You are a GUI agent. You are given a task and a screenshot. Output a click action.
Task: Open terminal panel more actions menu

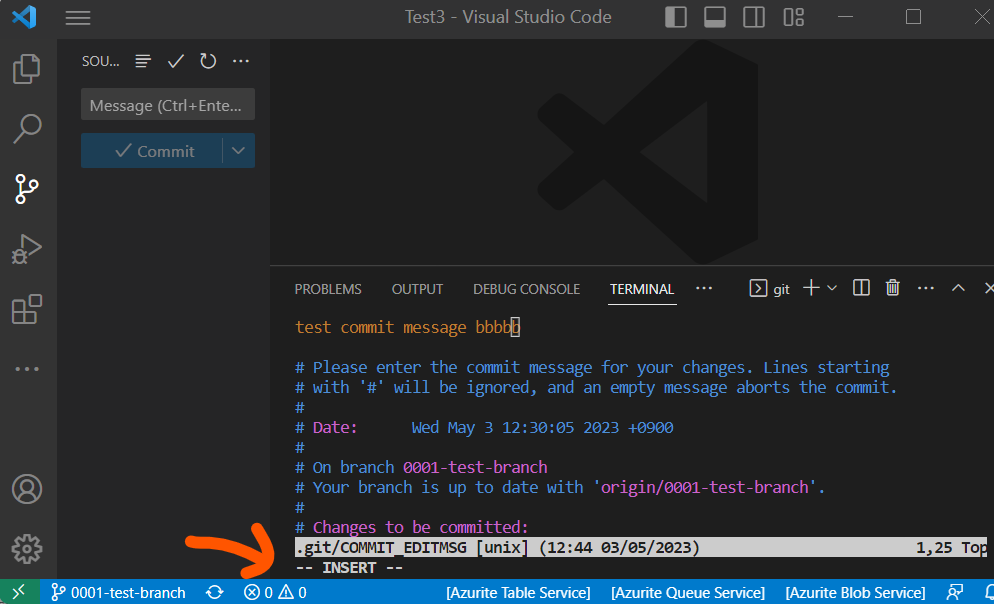pos(926,288)
